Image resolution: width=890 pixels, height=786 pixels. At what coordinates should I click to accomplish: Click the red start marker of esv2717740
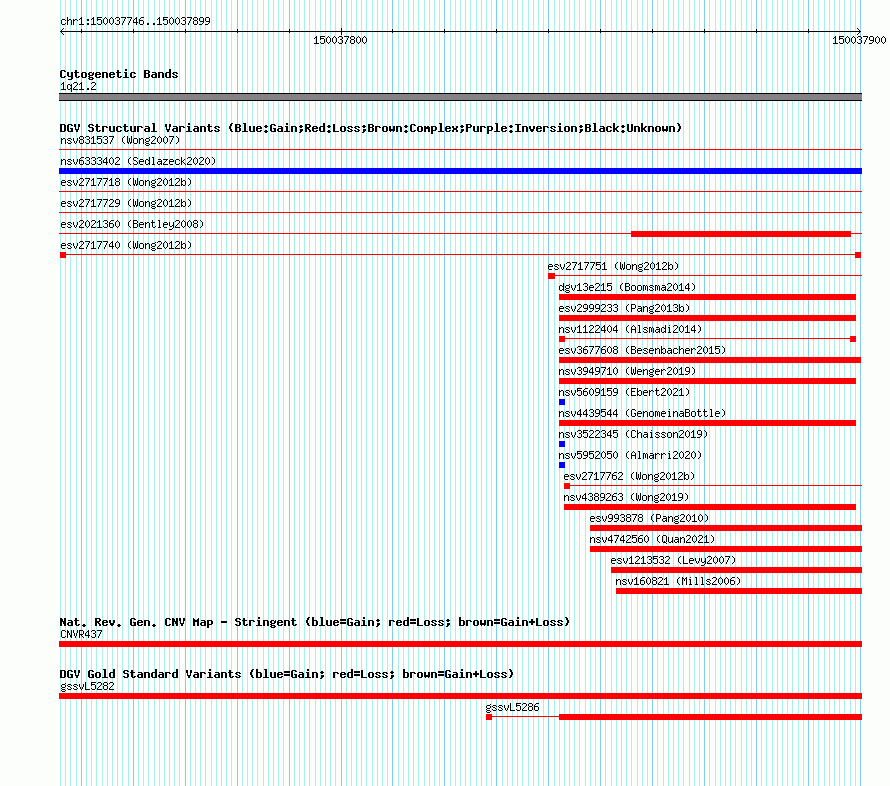tap(63, 255)
